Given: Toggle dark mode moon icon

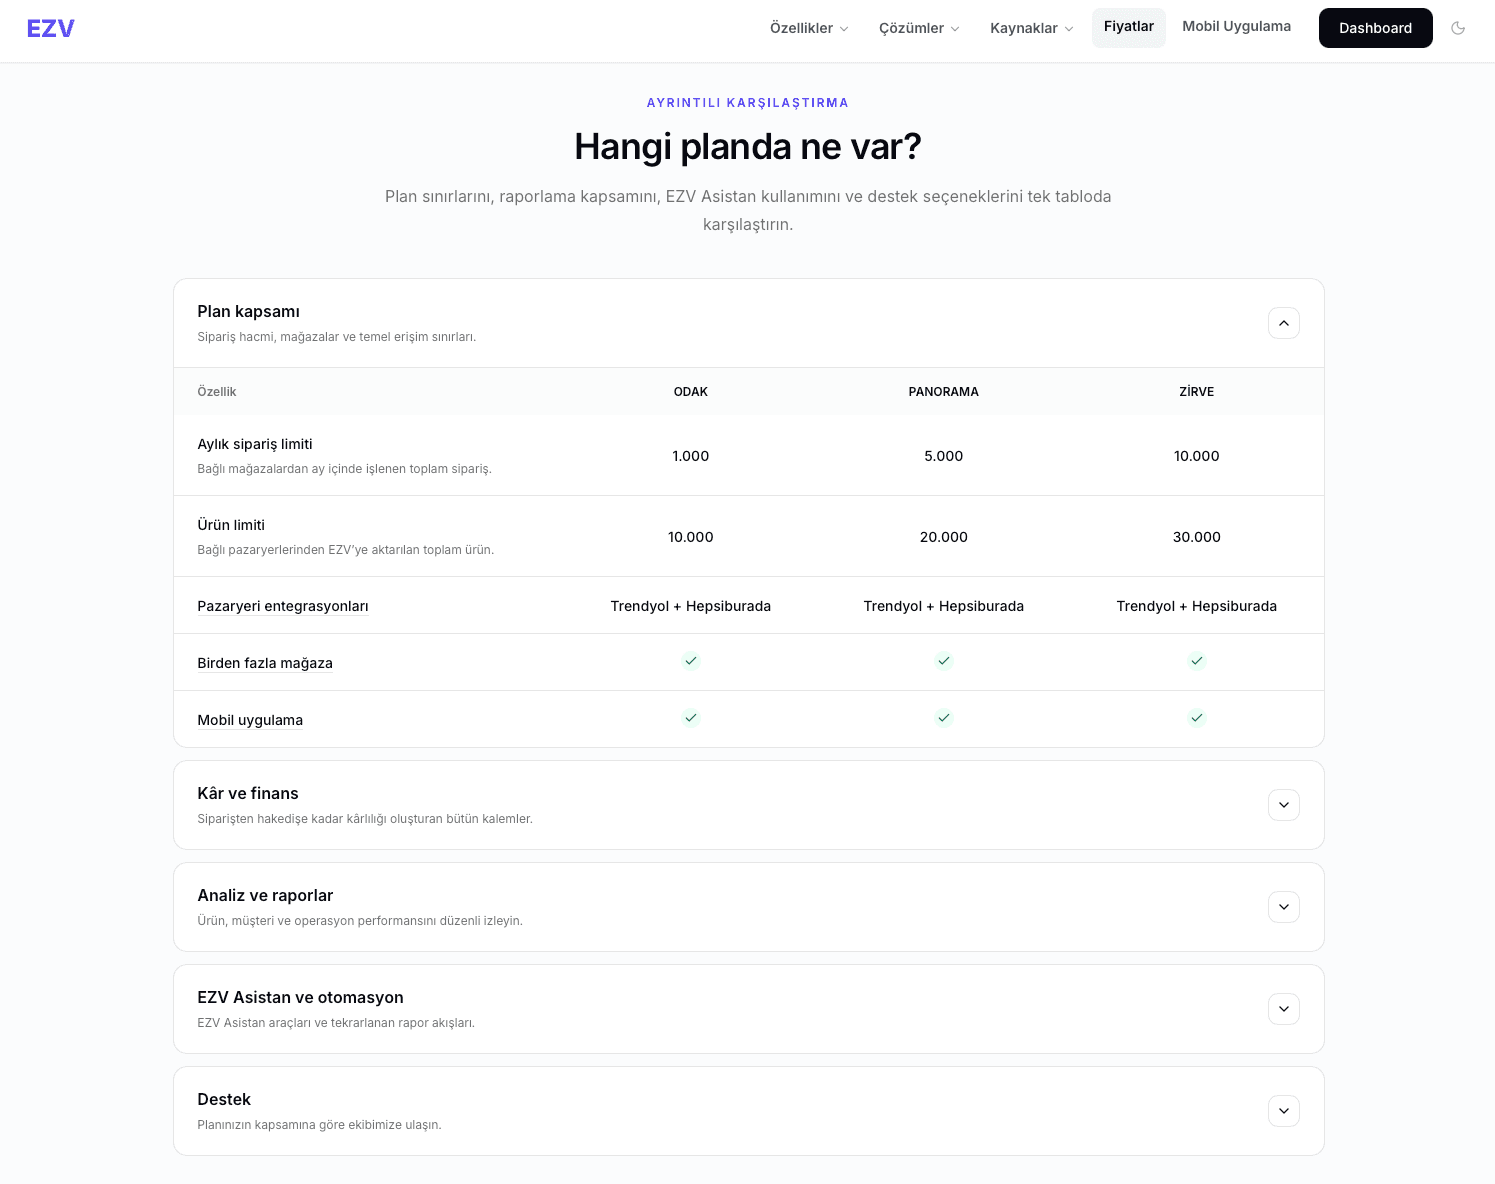Looking at the screenshot, I should click(1458, 28).
